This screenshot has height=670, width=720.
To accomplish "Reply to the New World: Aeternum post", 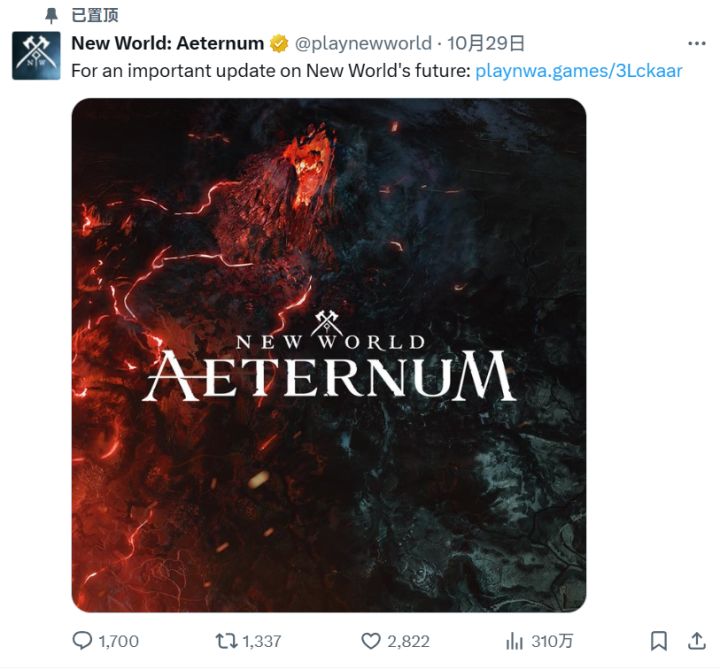I will (83, 640).
